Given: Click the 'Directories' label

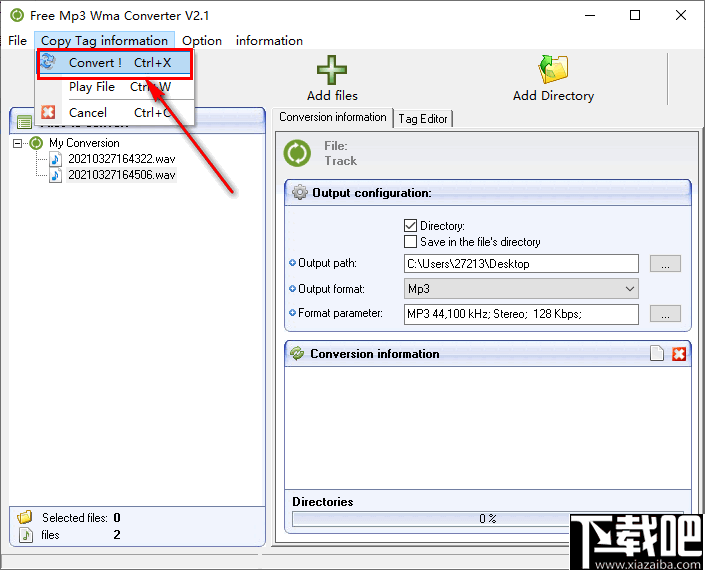Looking at the screenshot, I should pos(322,502).
